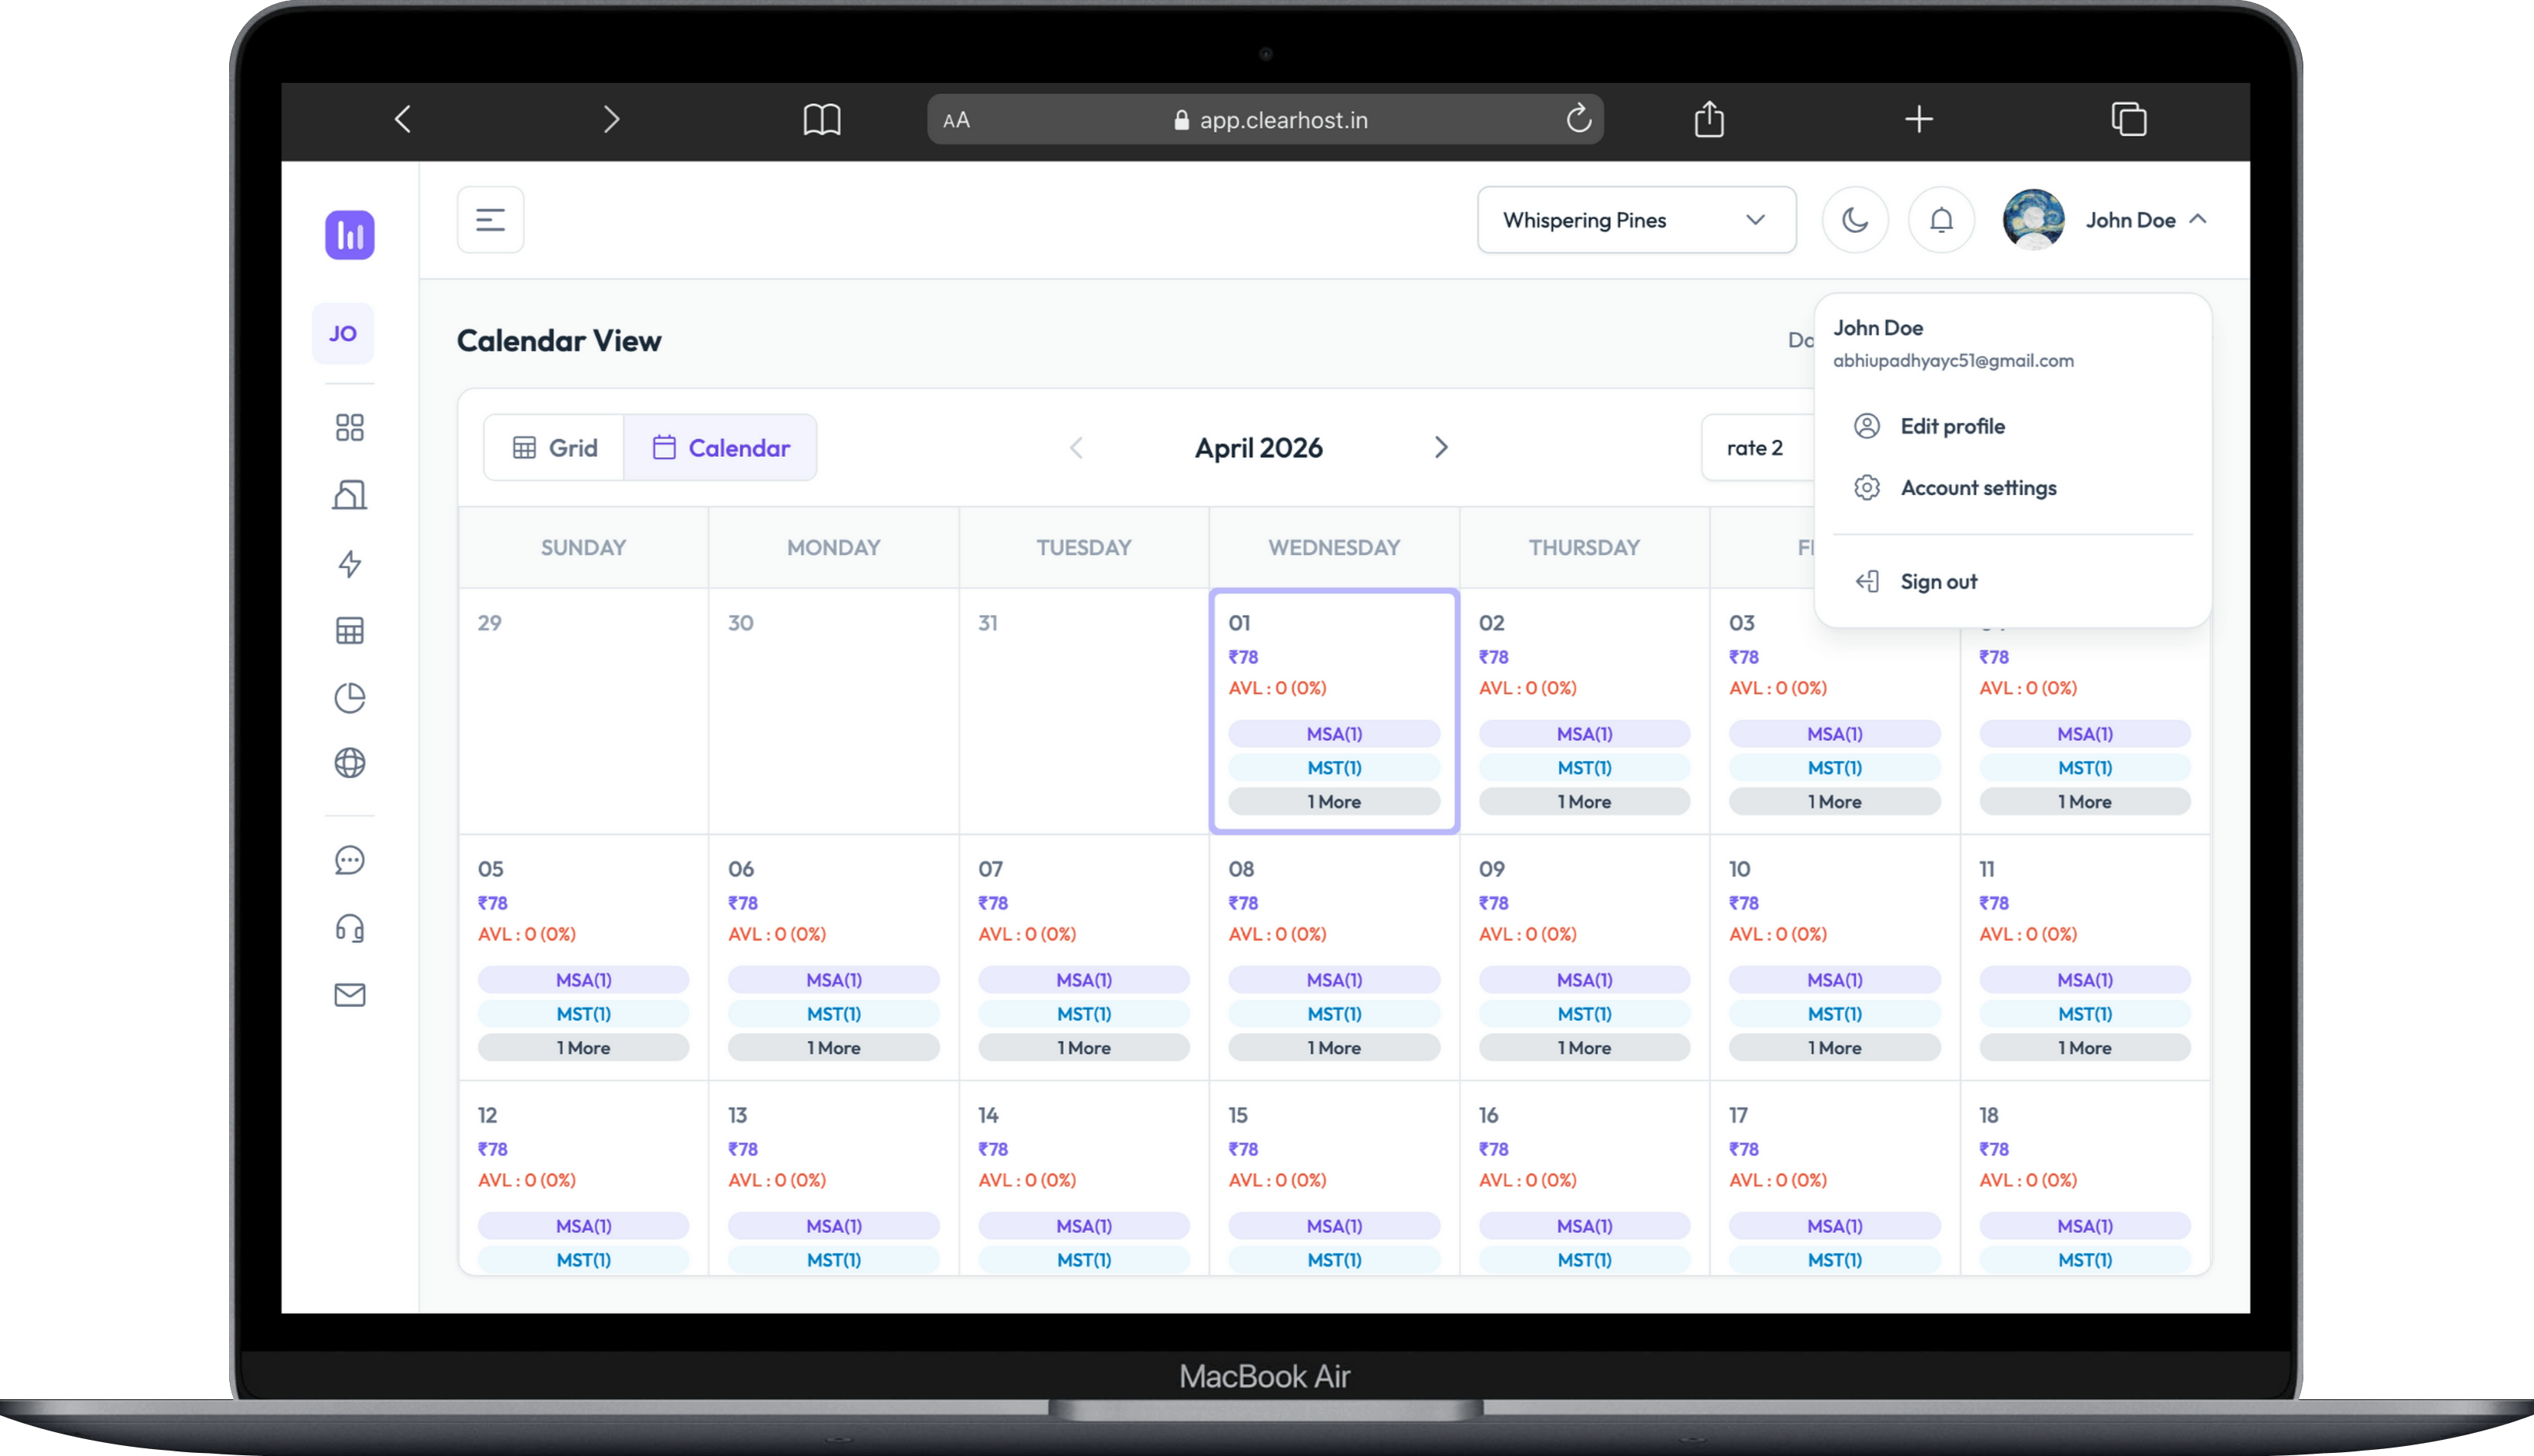
Task: Collapse the John Doe user menu chevron
Action: pyautogui.click(x=2197, y=219)
